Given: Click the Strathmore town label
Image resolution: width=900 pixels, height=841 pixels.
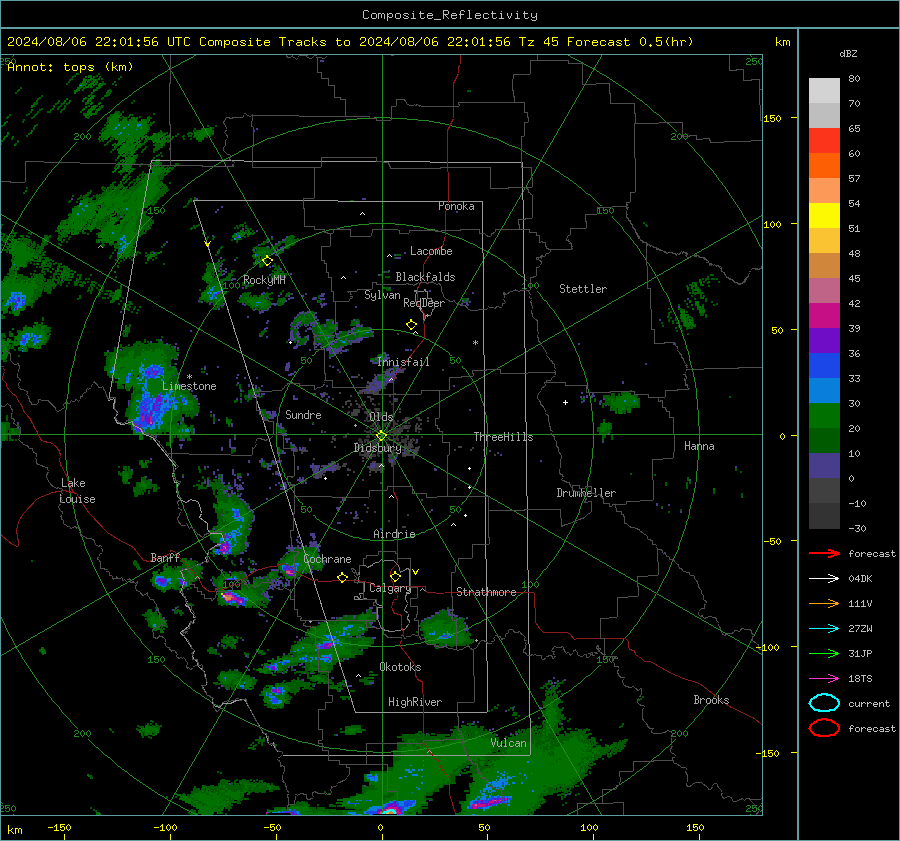Looking at the screenshot, I should click(x=486, y=592).
